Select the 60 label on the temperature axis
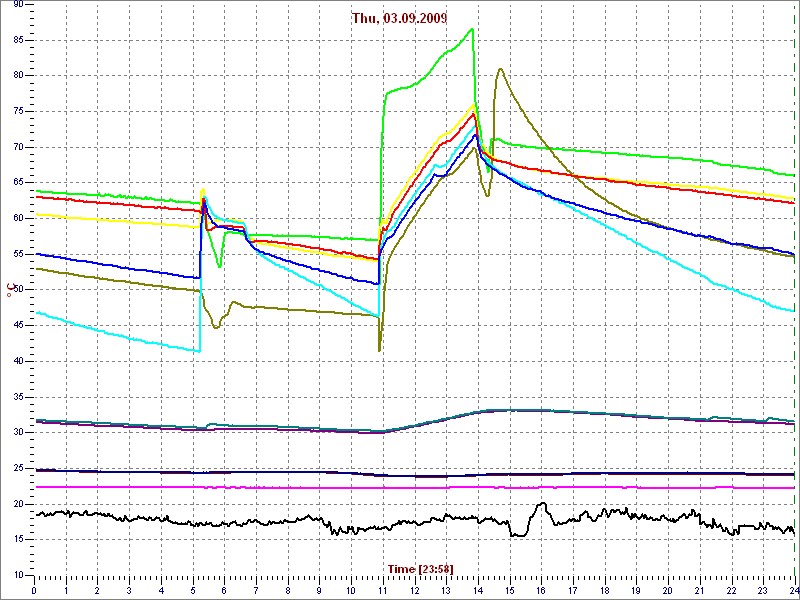 [18, 218]
